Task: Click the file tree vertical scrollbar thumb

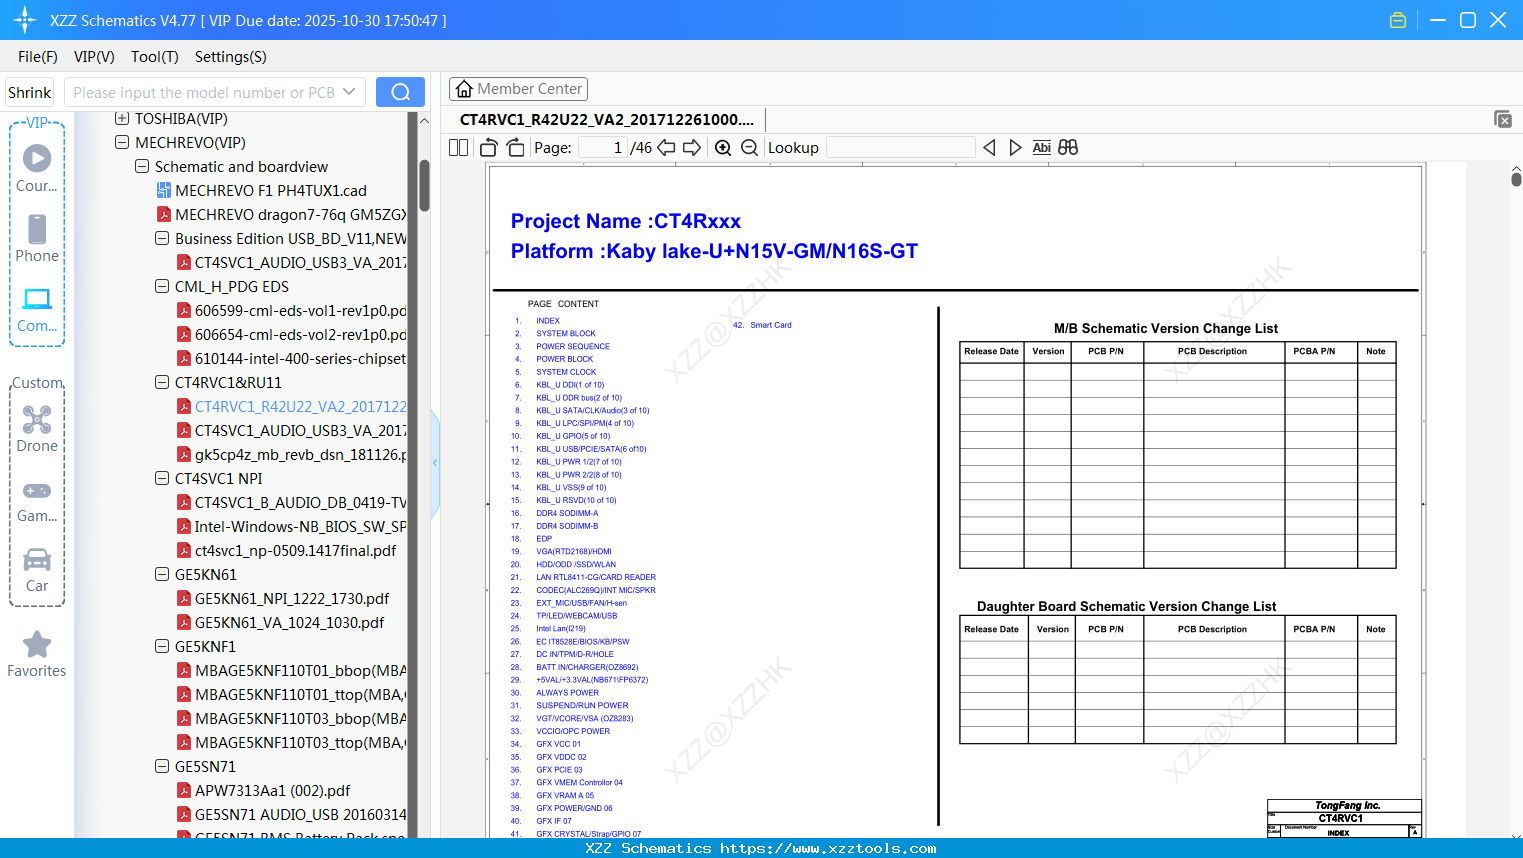Action: point(424,186)
